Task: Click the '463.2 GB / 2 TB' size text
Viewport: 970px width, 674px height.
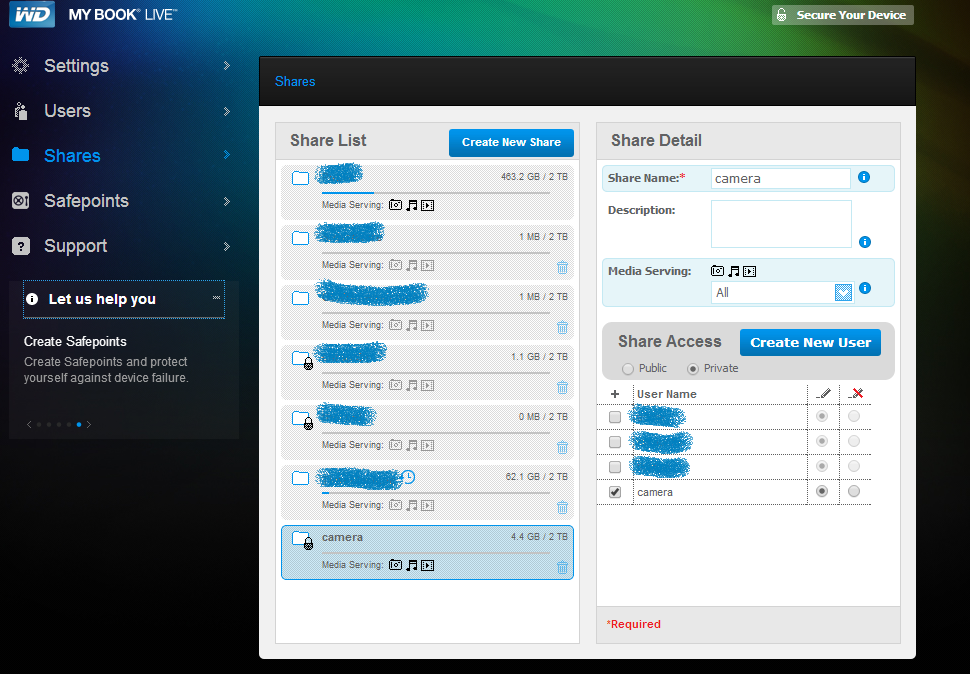Action: click(534, 177)
